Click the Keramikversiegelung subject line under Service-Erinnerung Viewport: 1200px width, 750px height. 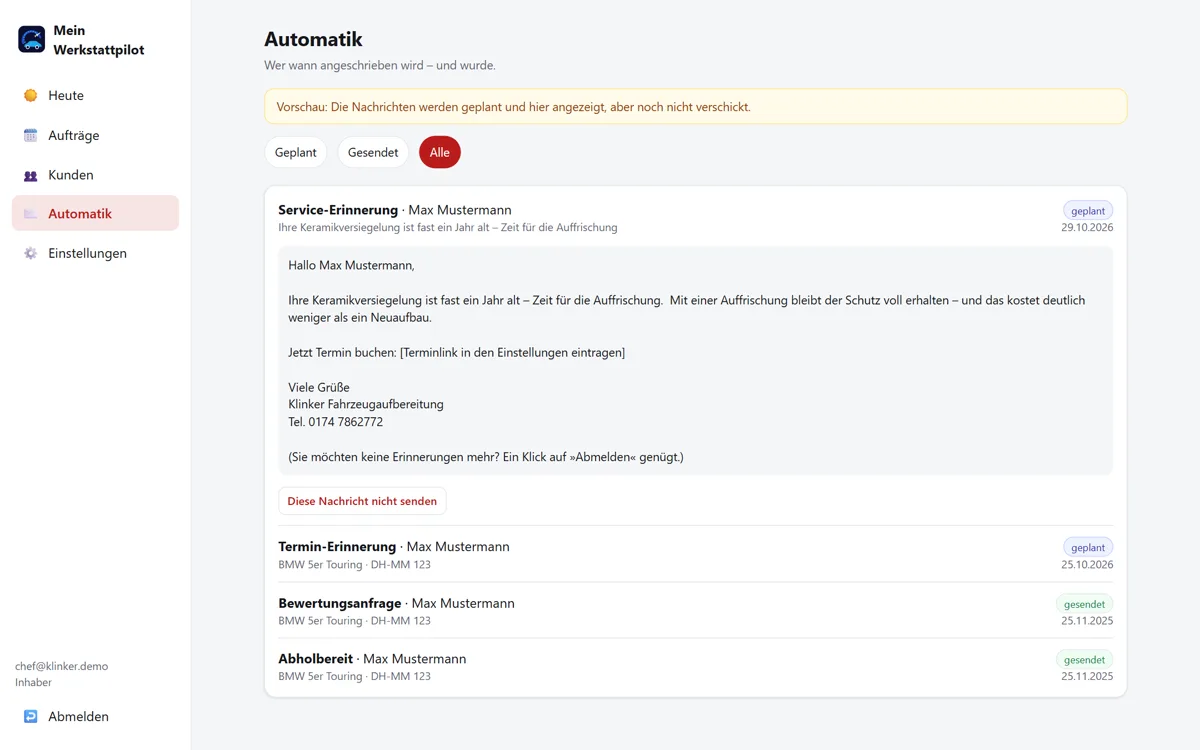click(x=448, y=228)
